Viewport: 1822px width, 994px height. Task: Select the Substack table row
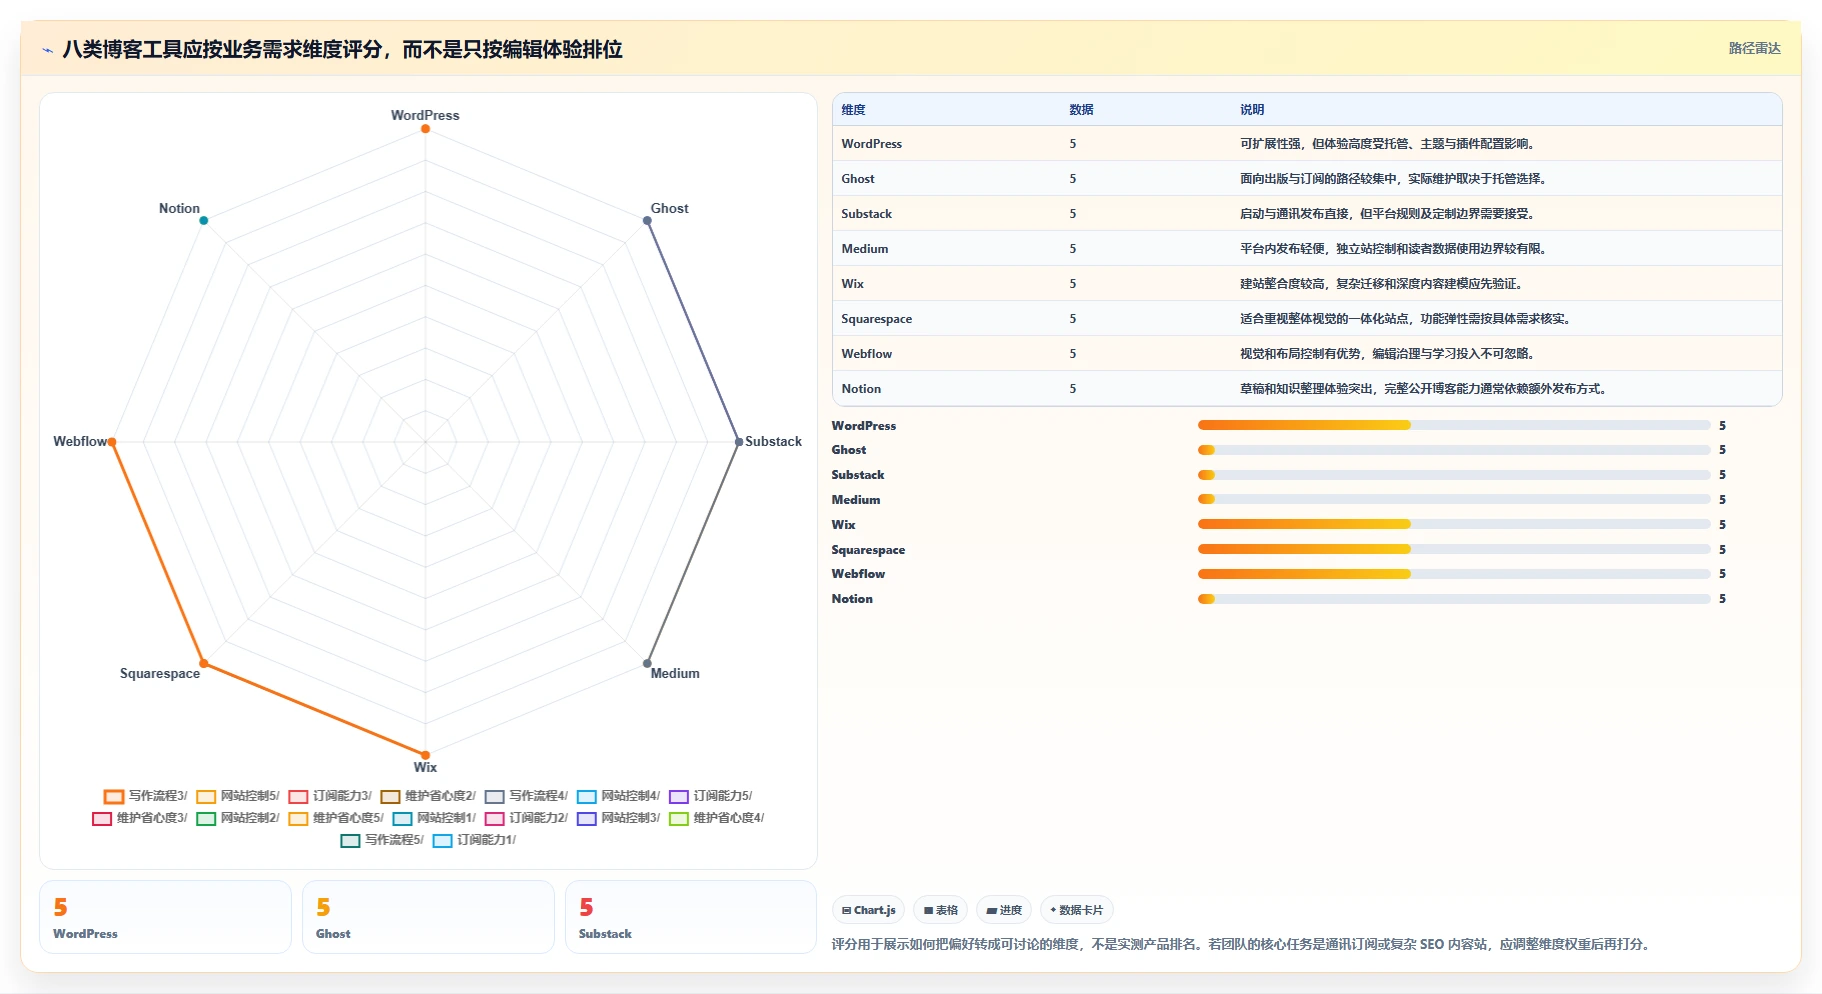(1307, 214)
